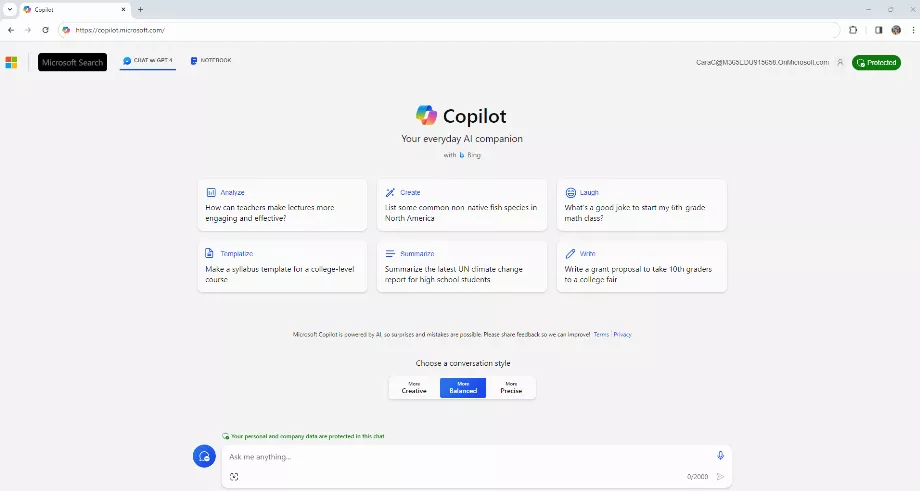Image resolution: width=920 pixels, height=491 pixels.
Task: Select the teachers lectures engaging prompt card
Action: point(282,205)
